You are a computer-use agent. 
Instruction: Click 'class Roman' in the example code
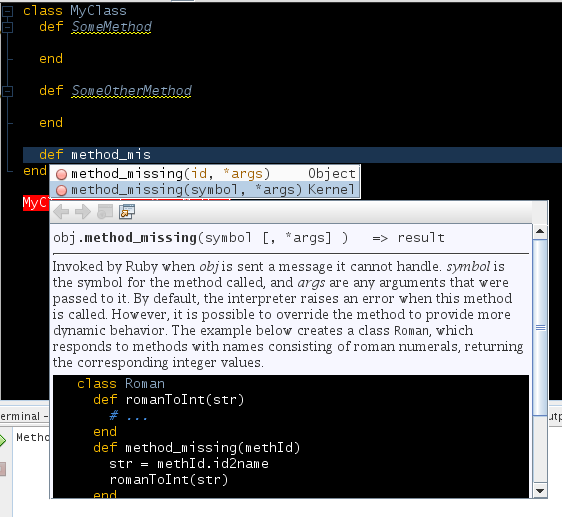[121, 384]
